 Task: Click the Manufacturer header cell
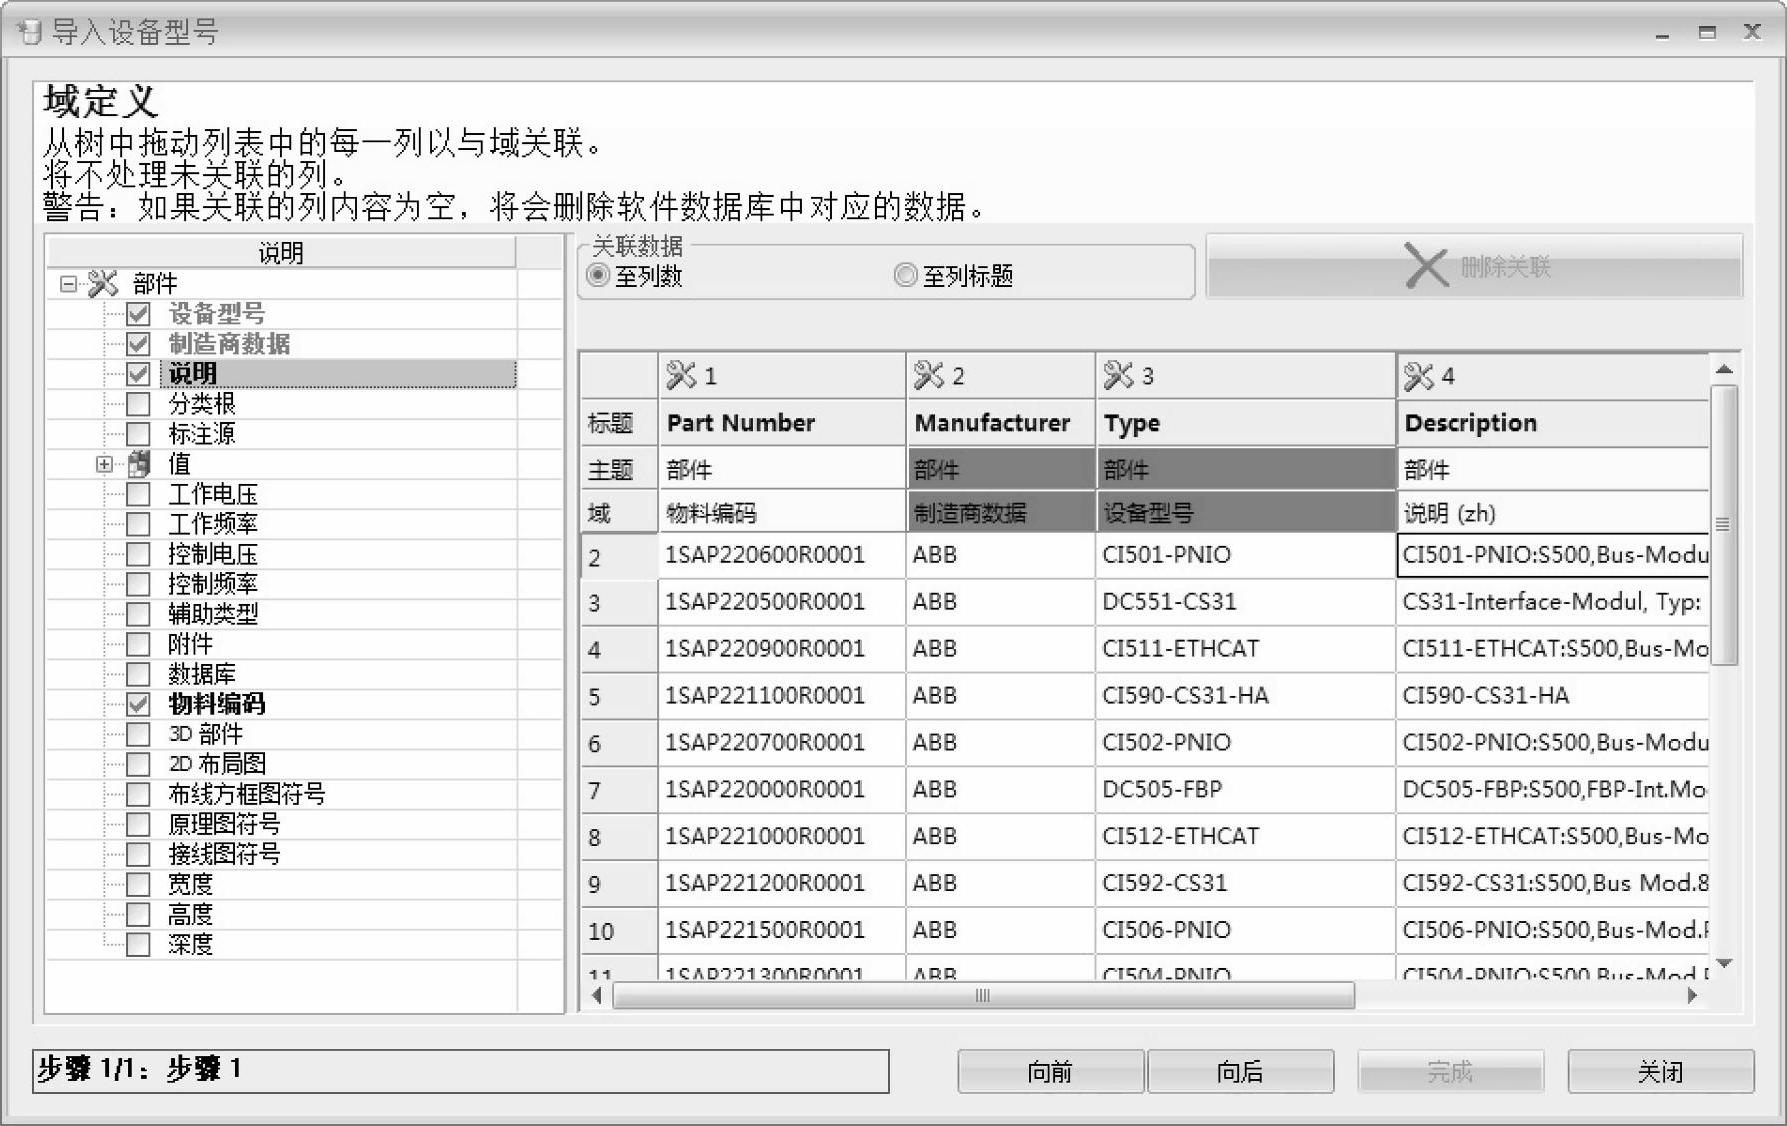point(1001,423)
